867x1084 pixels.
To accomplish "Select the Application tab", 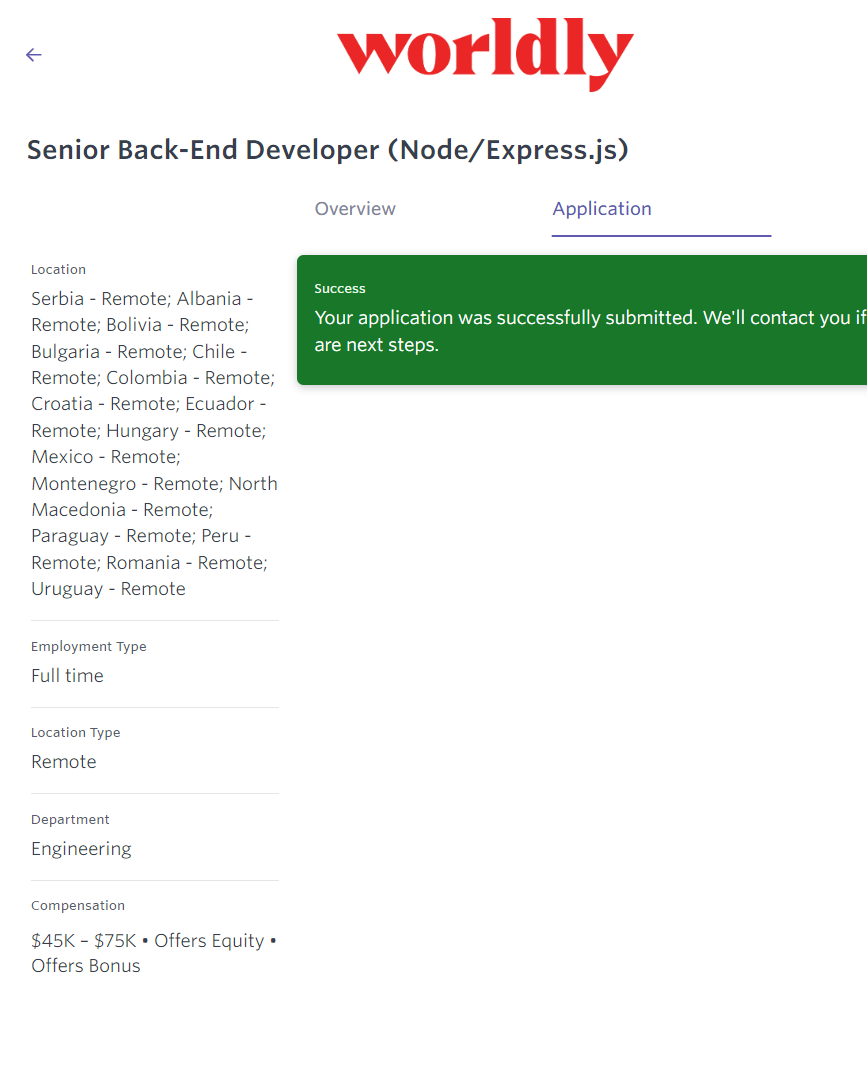I will click(602, 209).
